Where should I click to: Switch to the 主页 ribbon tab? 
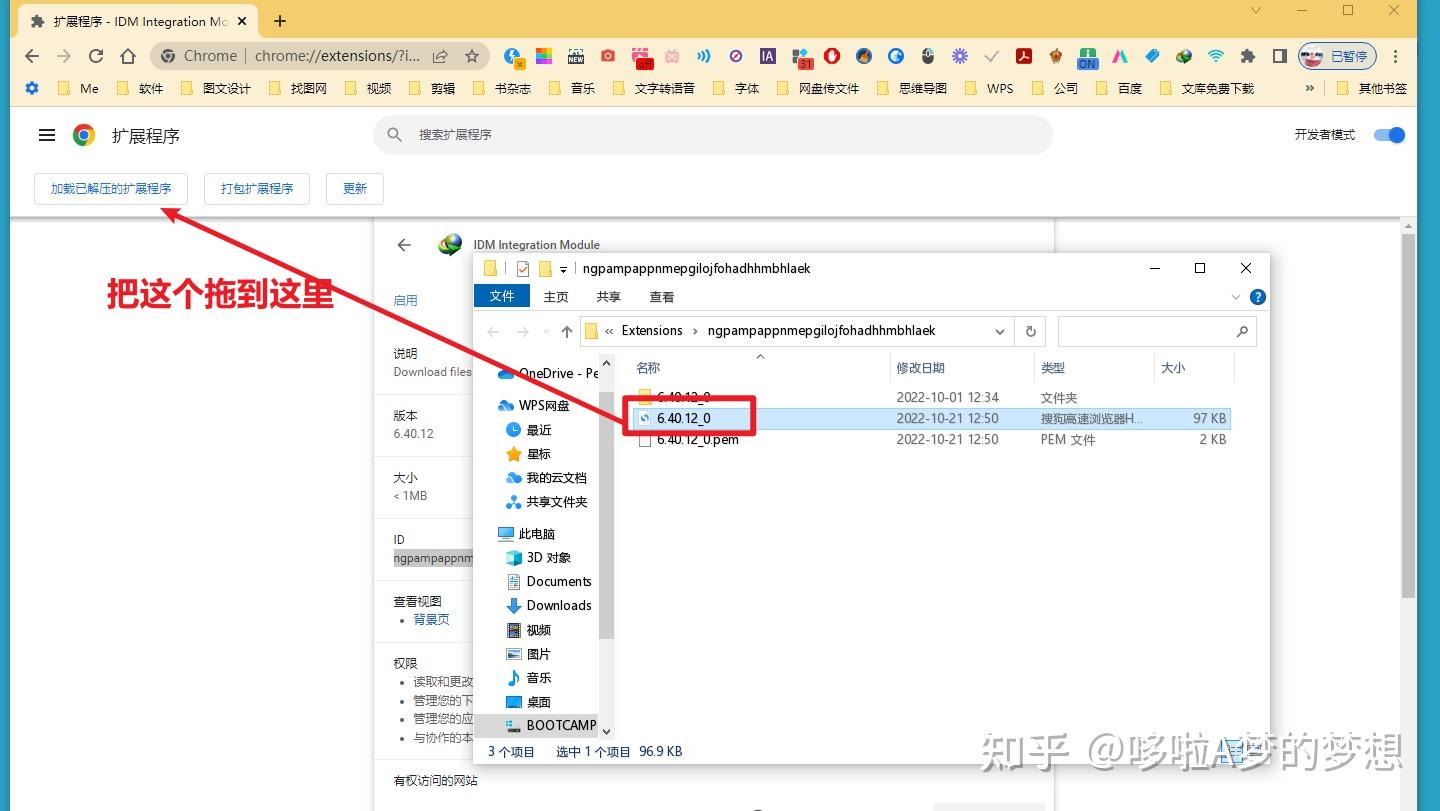point(556,297)
